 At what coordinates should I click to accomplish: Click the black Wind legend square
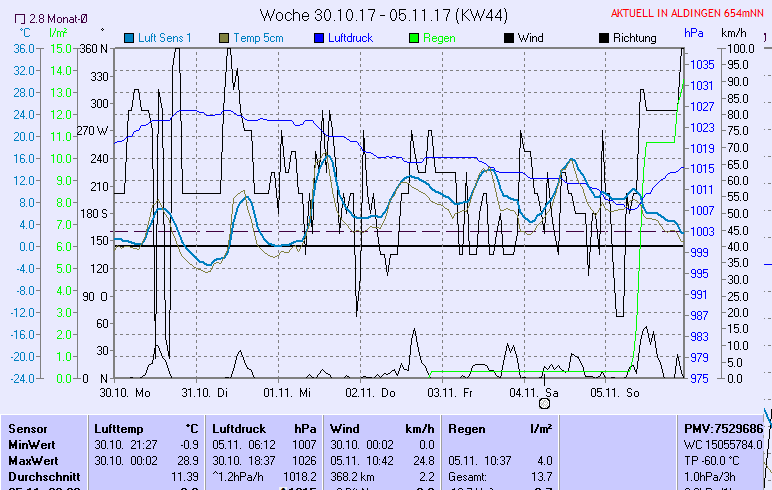509,38
